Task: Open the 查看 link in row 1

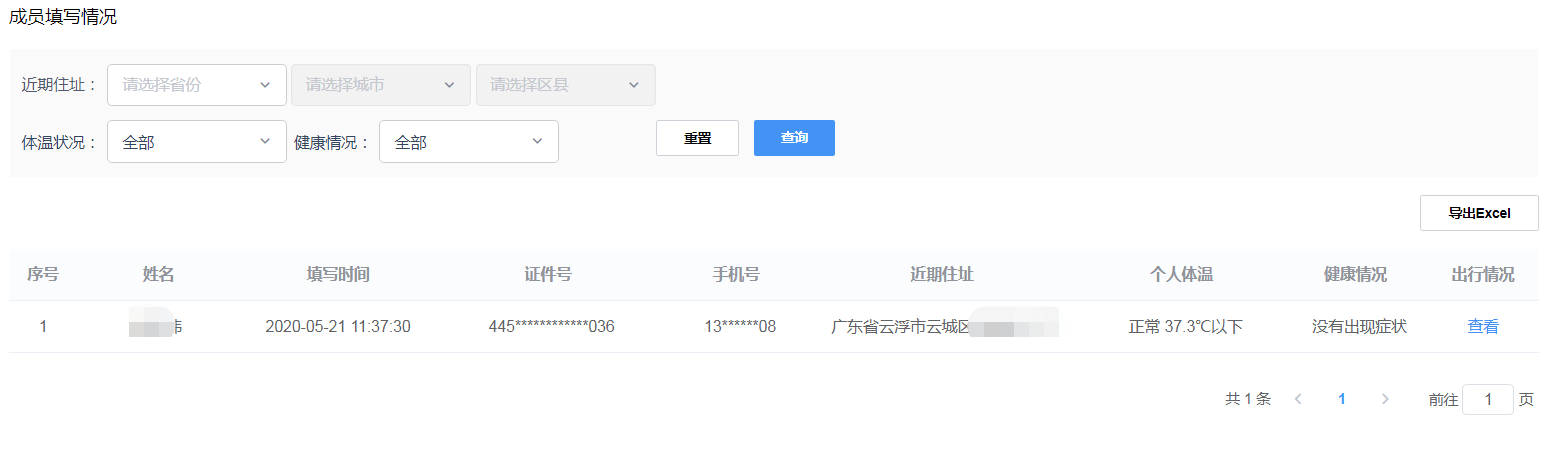Action: tap(1482, 326)
